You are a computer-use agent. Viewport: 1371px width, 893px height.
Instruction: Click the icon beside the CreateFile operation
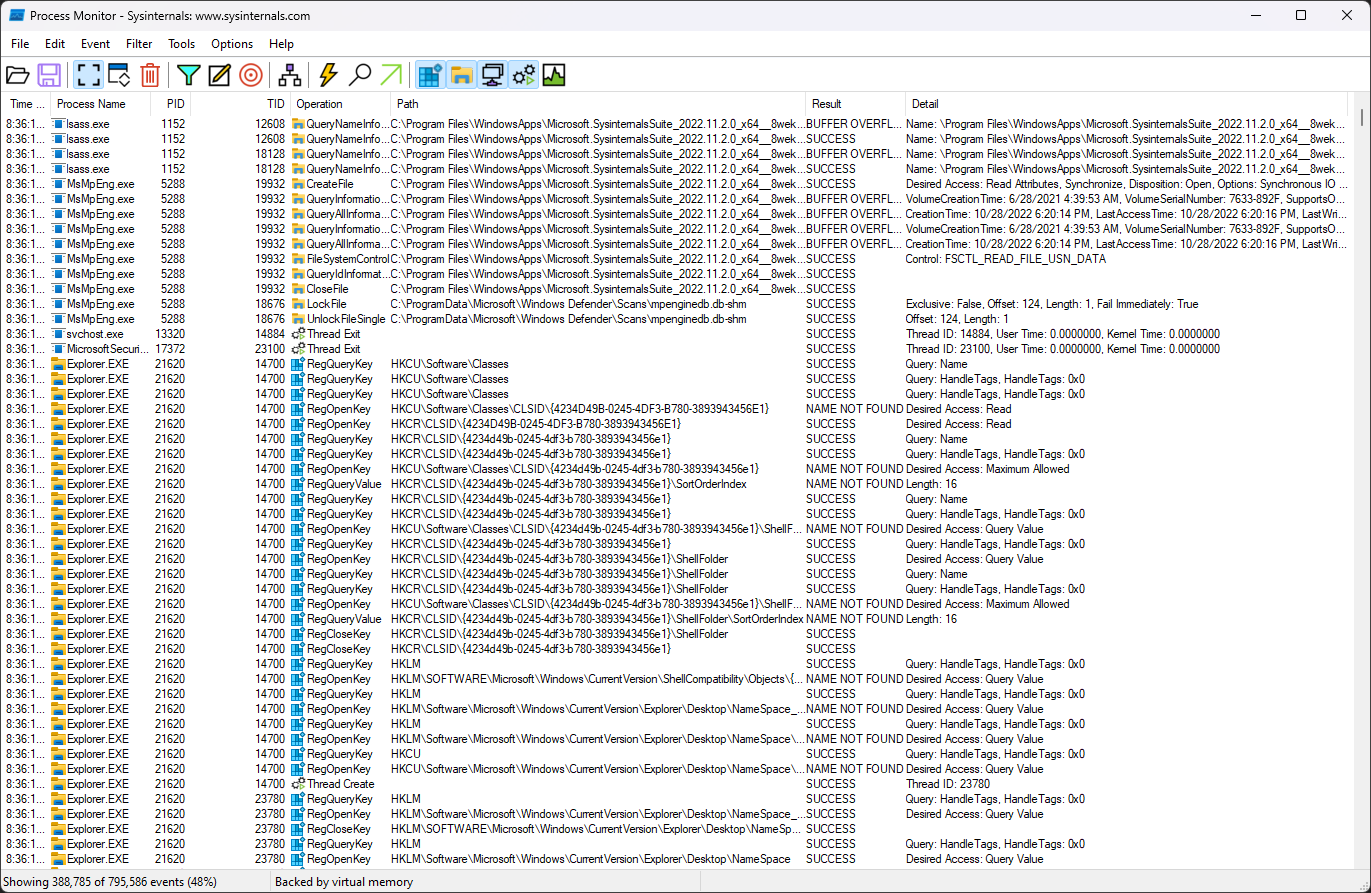(x=298, y=184)
